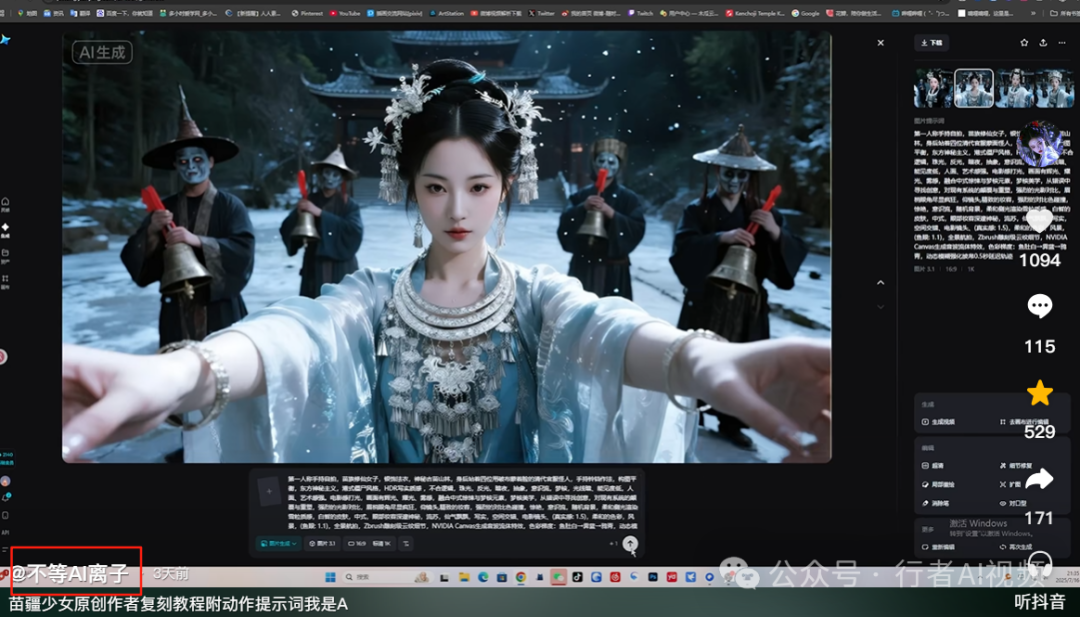The width and height of the screenshot is (1080, 617).
Task: Click the 生成视频 generate video option
Action: pos(937,422)
